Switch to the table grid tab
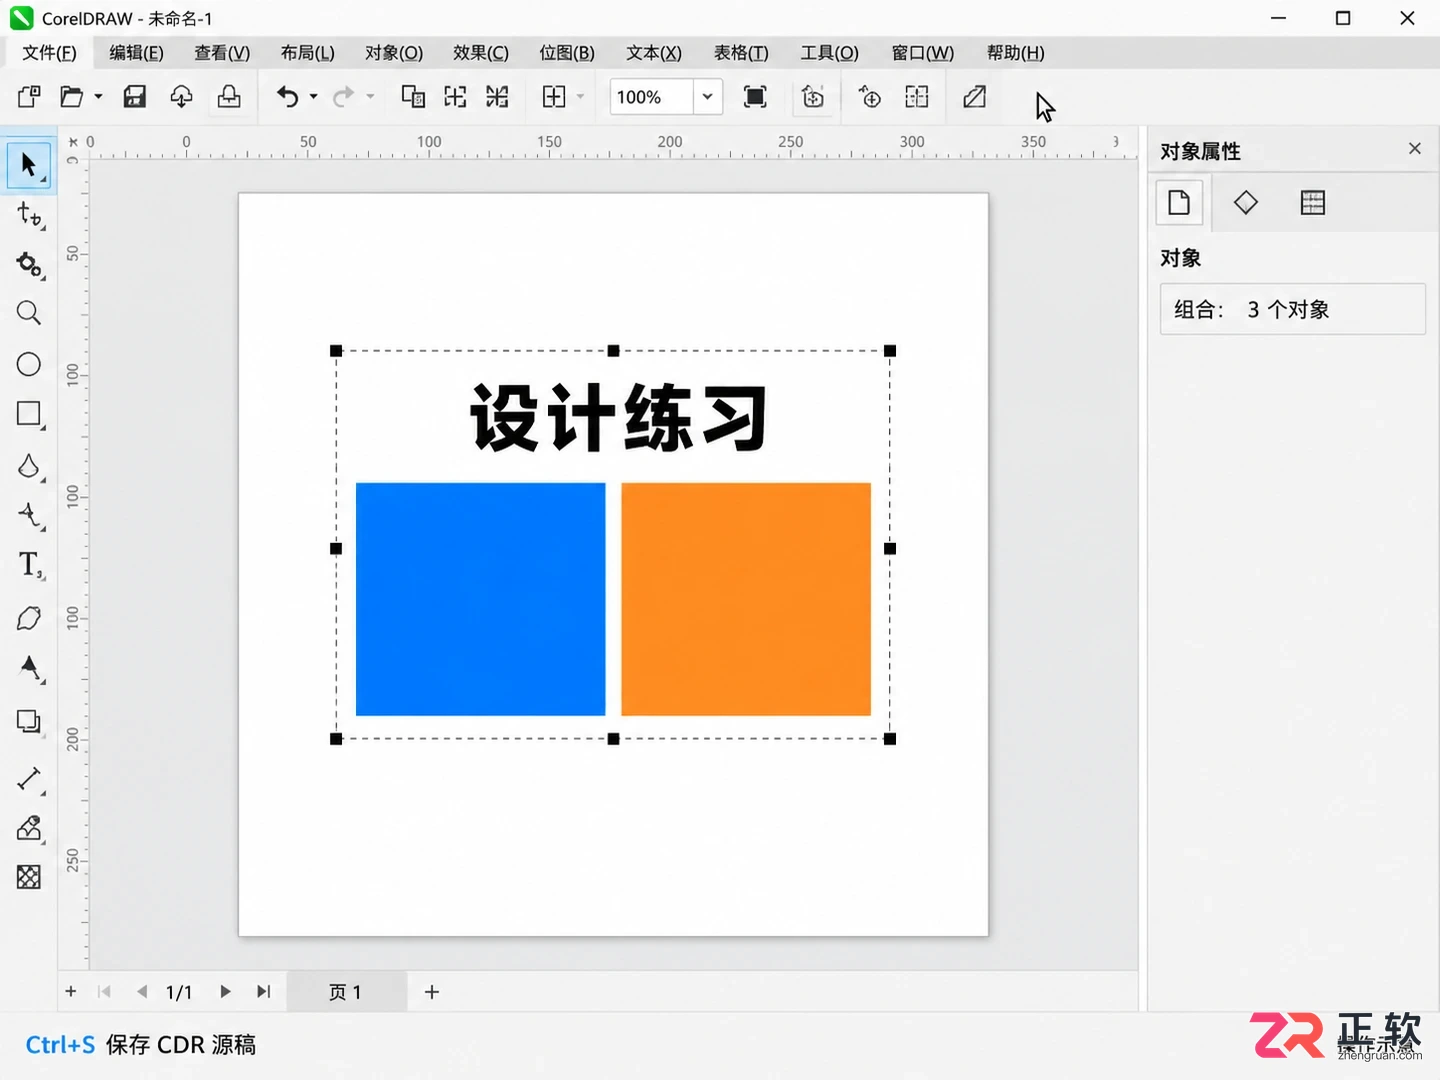The width and height of the screenshot is (1440, 1080). tap(1313, 203)
